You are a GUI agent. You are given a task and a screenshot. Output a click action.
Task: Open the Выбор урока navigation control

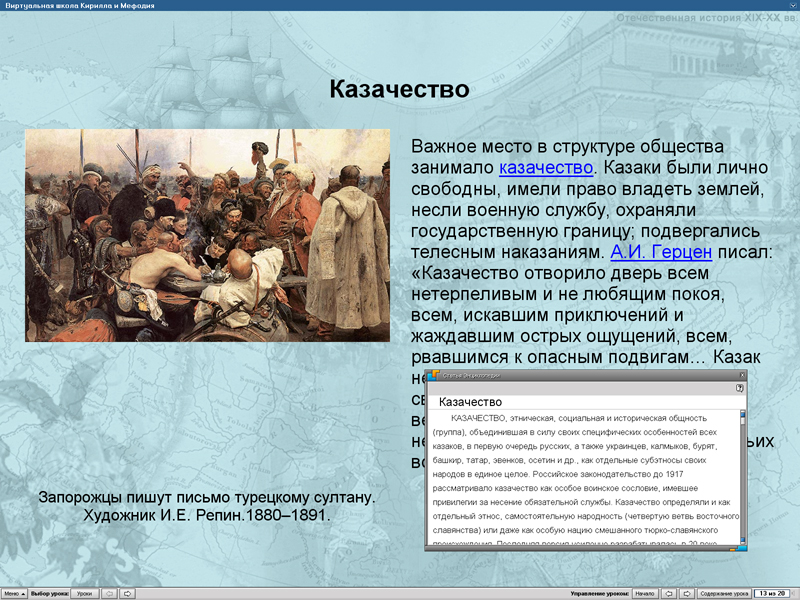point(50,592)
